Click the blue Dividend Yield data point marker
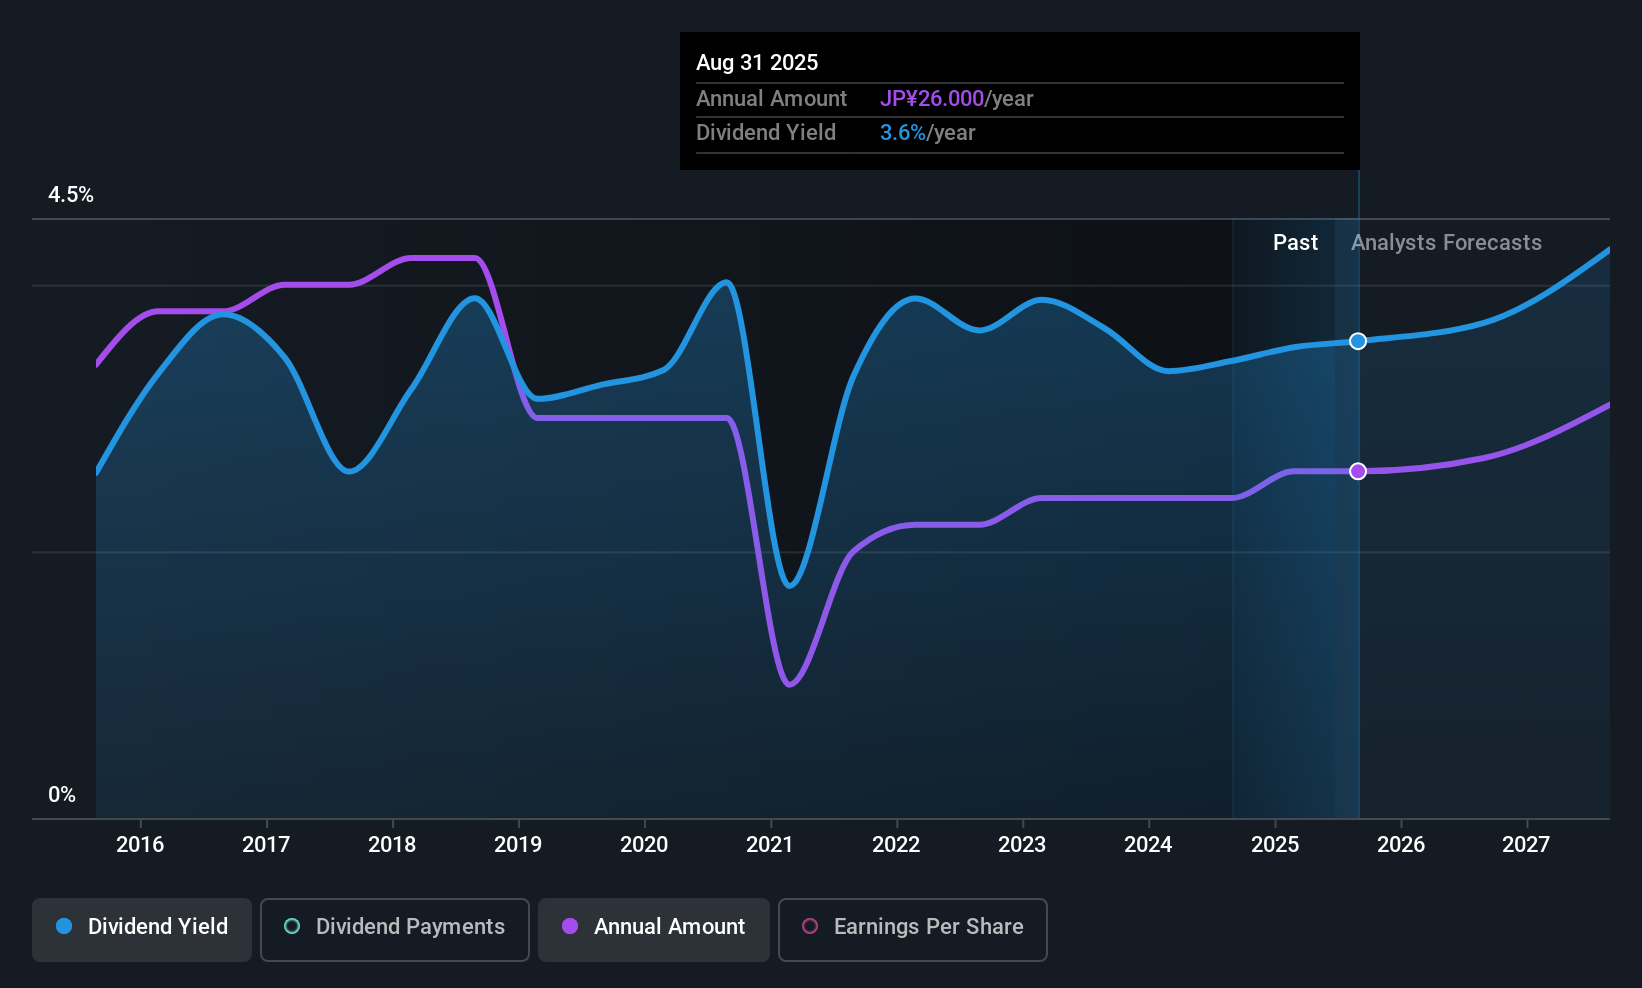 (x=1358, y=341)
